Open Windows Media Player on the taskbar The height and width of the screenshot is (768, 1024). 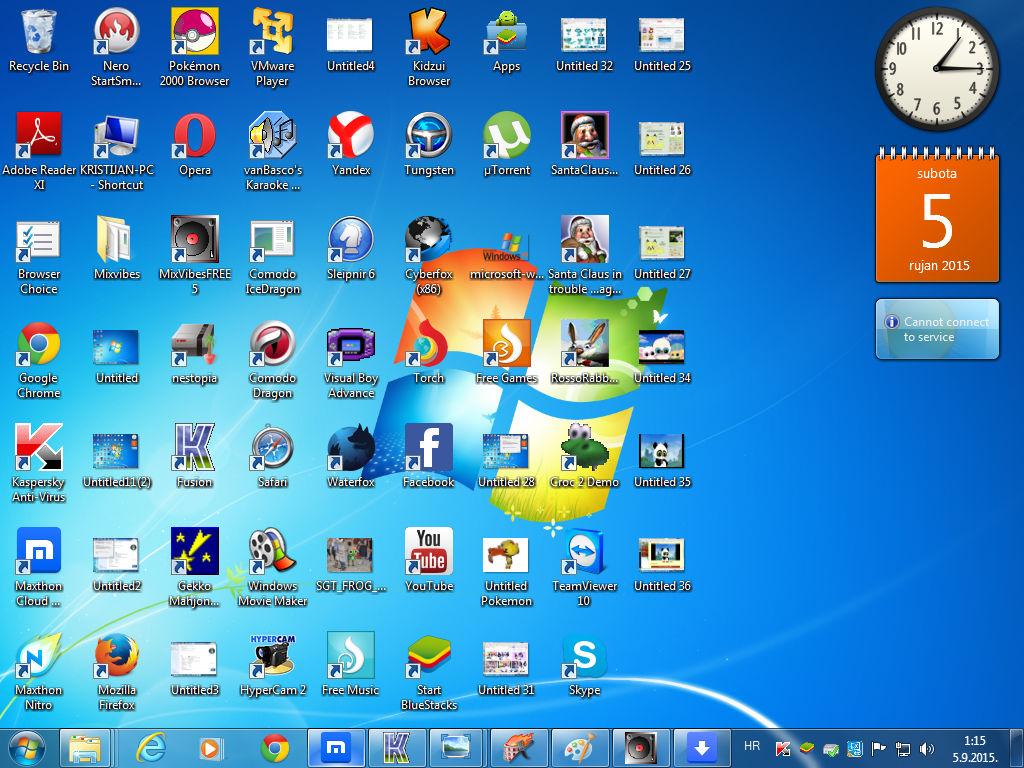(212, 748)
